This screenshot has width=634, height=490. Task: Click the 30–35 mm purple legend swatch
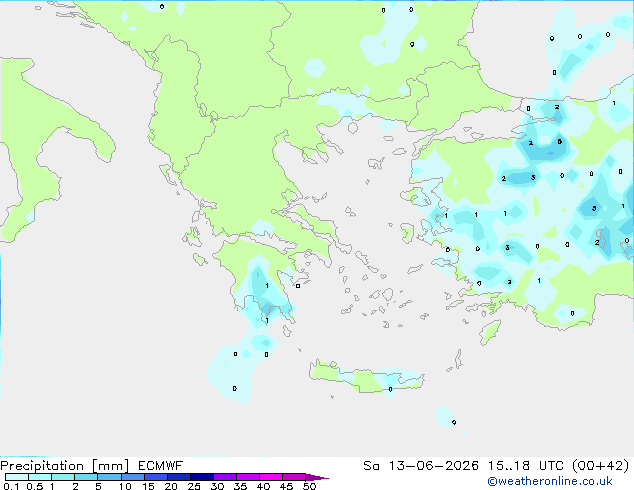coord(224,477)
